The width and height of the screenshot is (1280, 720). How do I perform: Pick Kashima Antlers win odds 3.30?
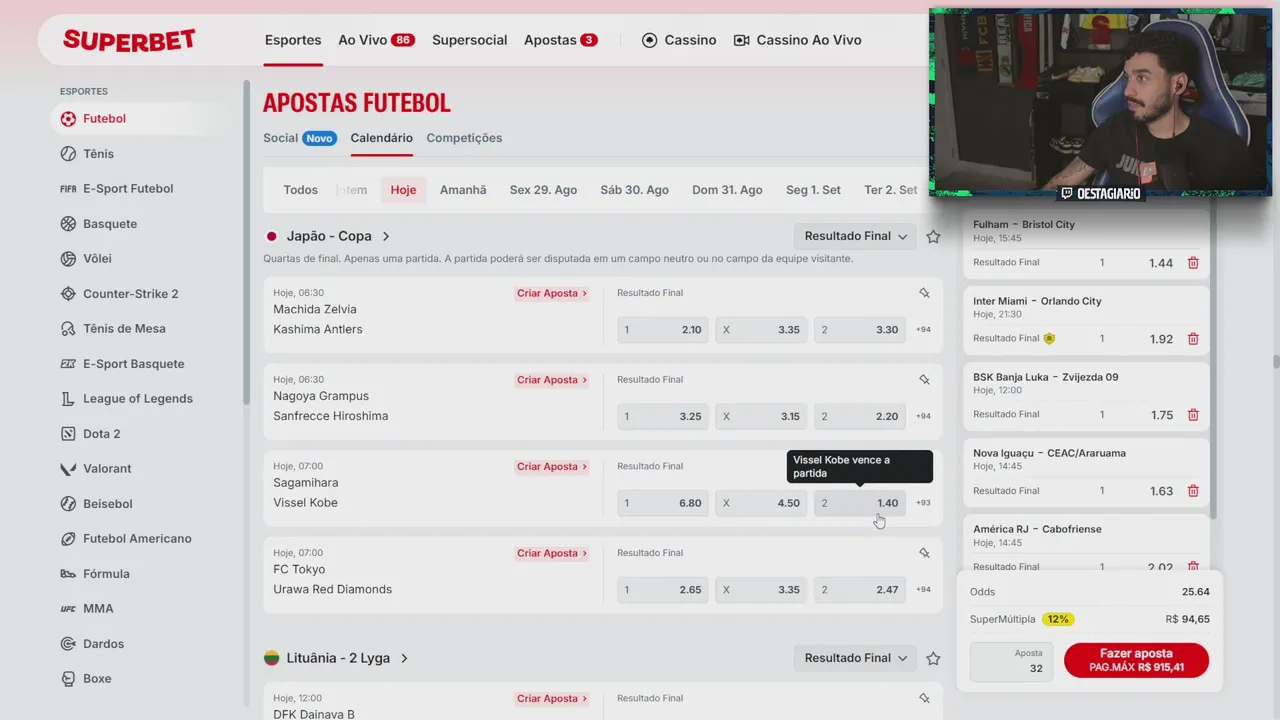coord(860,330)
